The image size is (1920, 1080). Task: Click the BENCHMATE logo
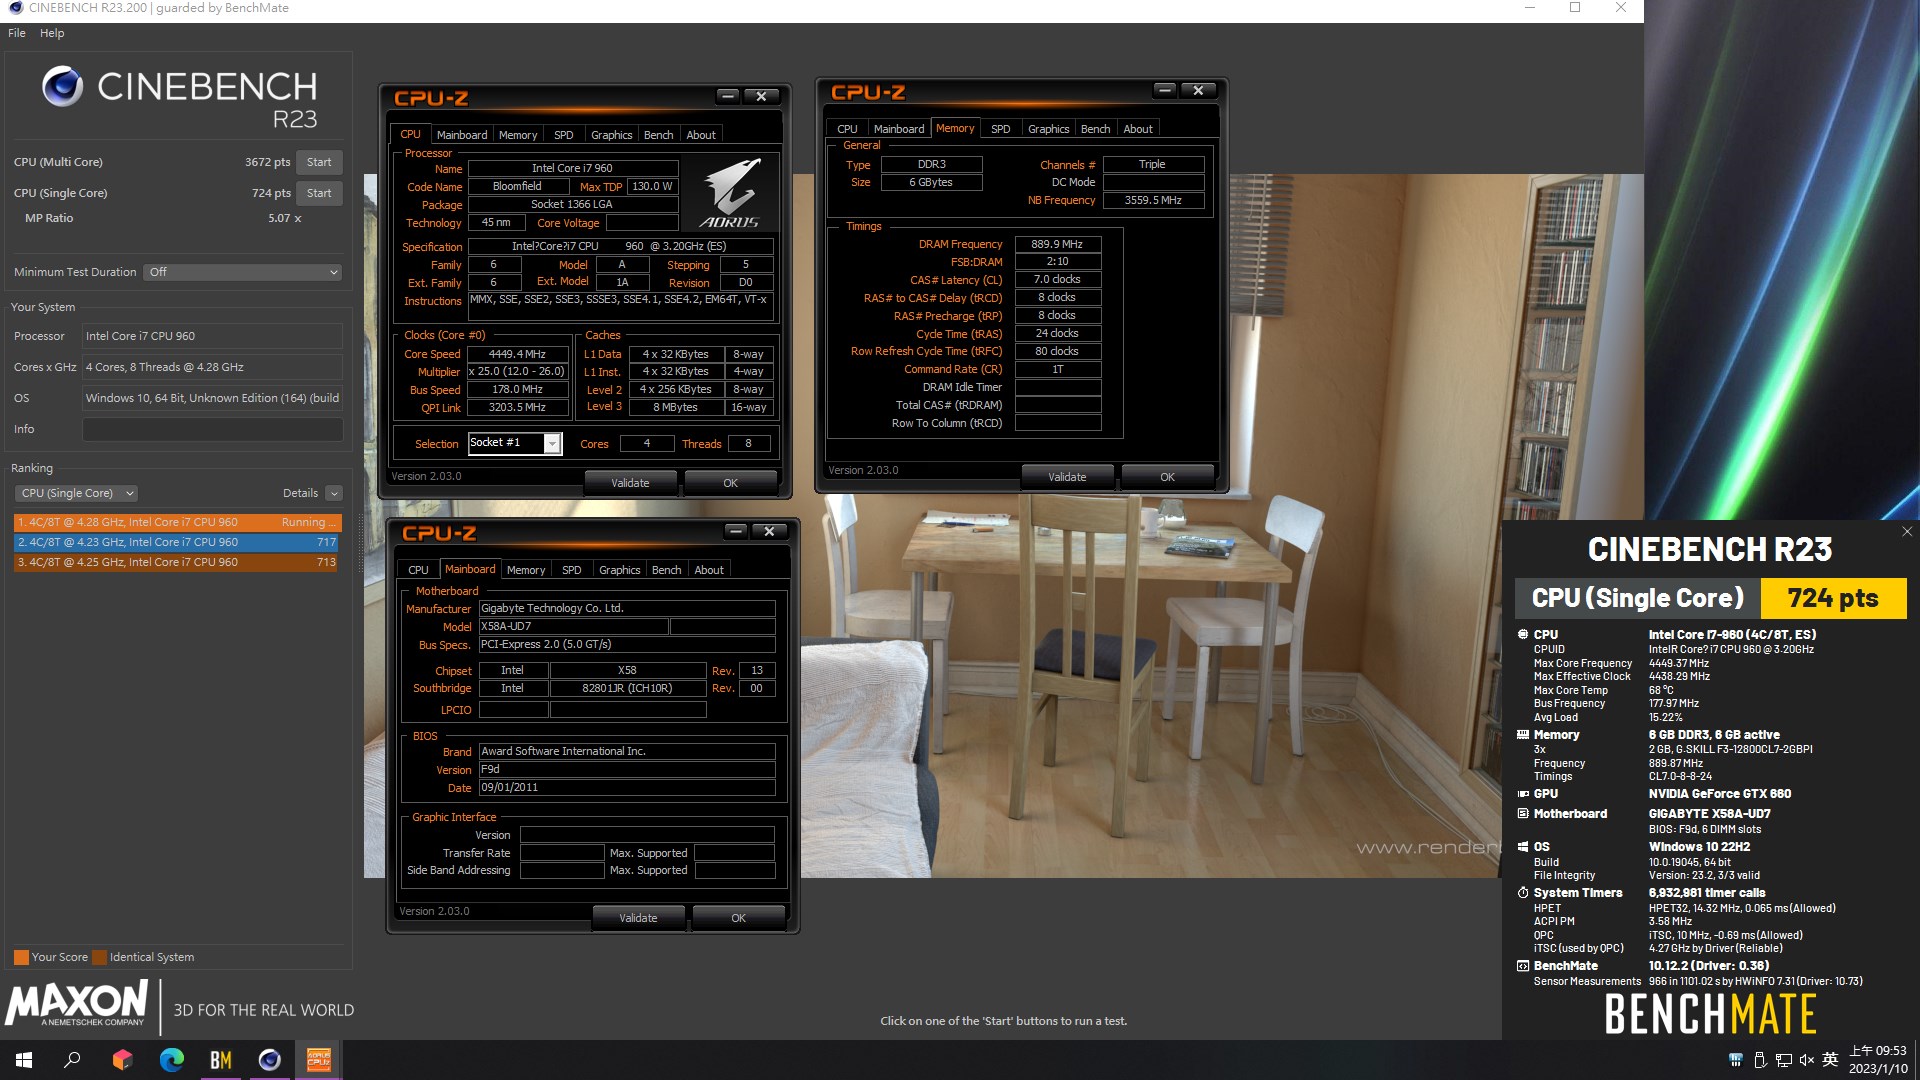1710,1014
